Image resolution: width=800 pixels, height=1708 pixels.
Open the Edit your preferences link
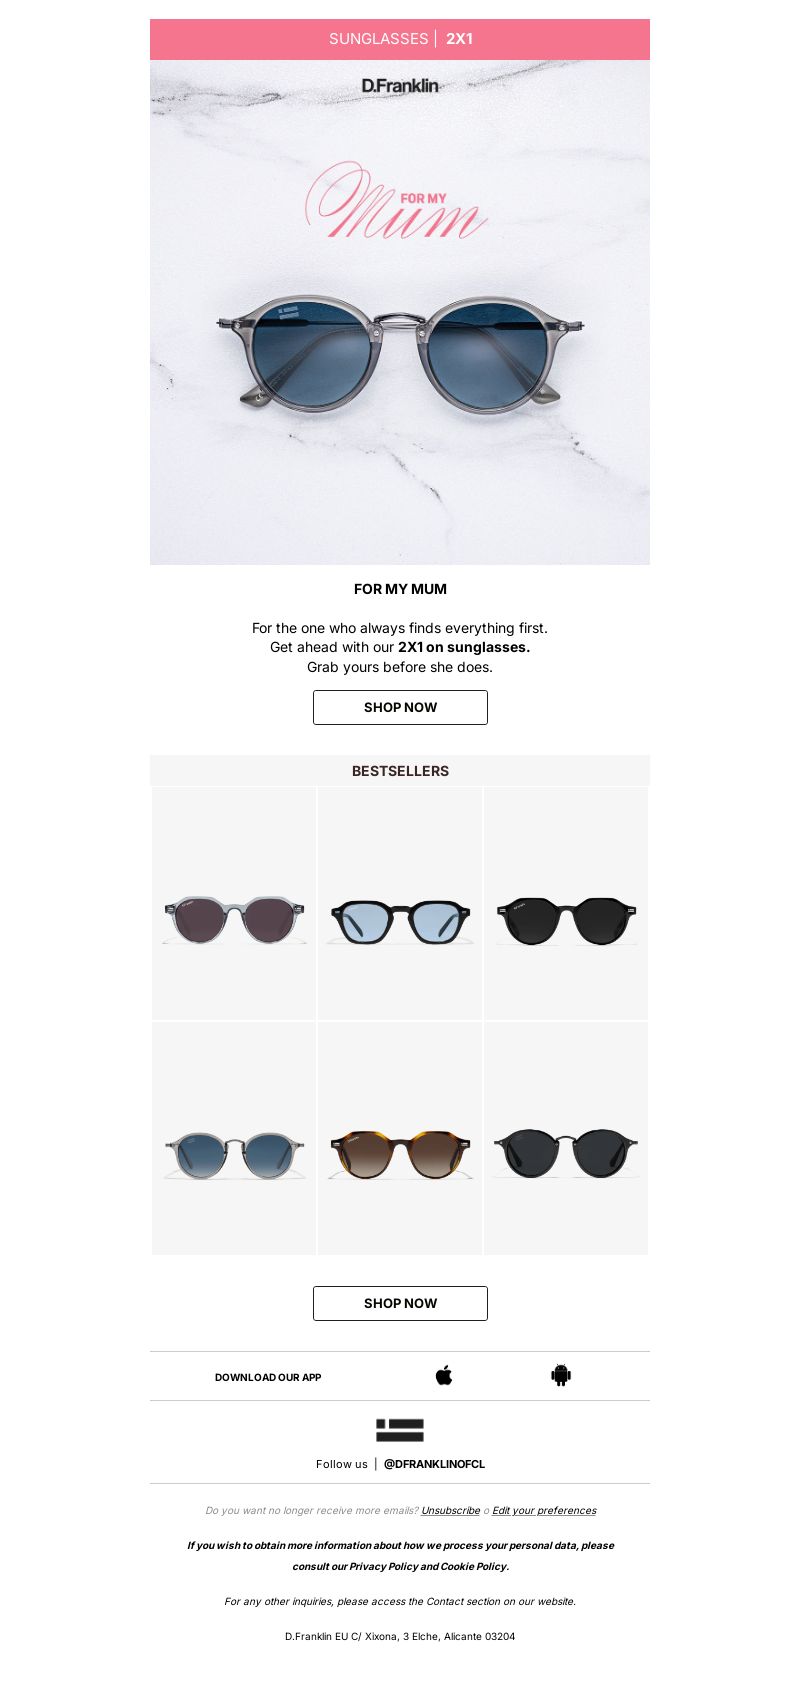tap(544, 1510)
